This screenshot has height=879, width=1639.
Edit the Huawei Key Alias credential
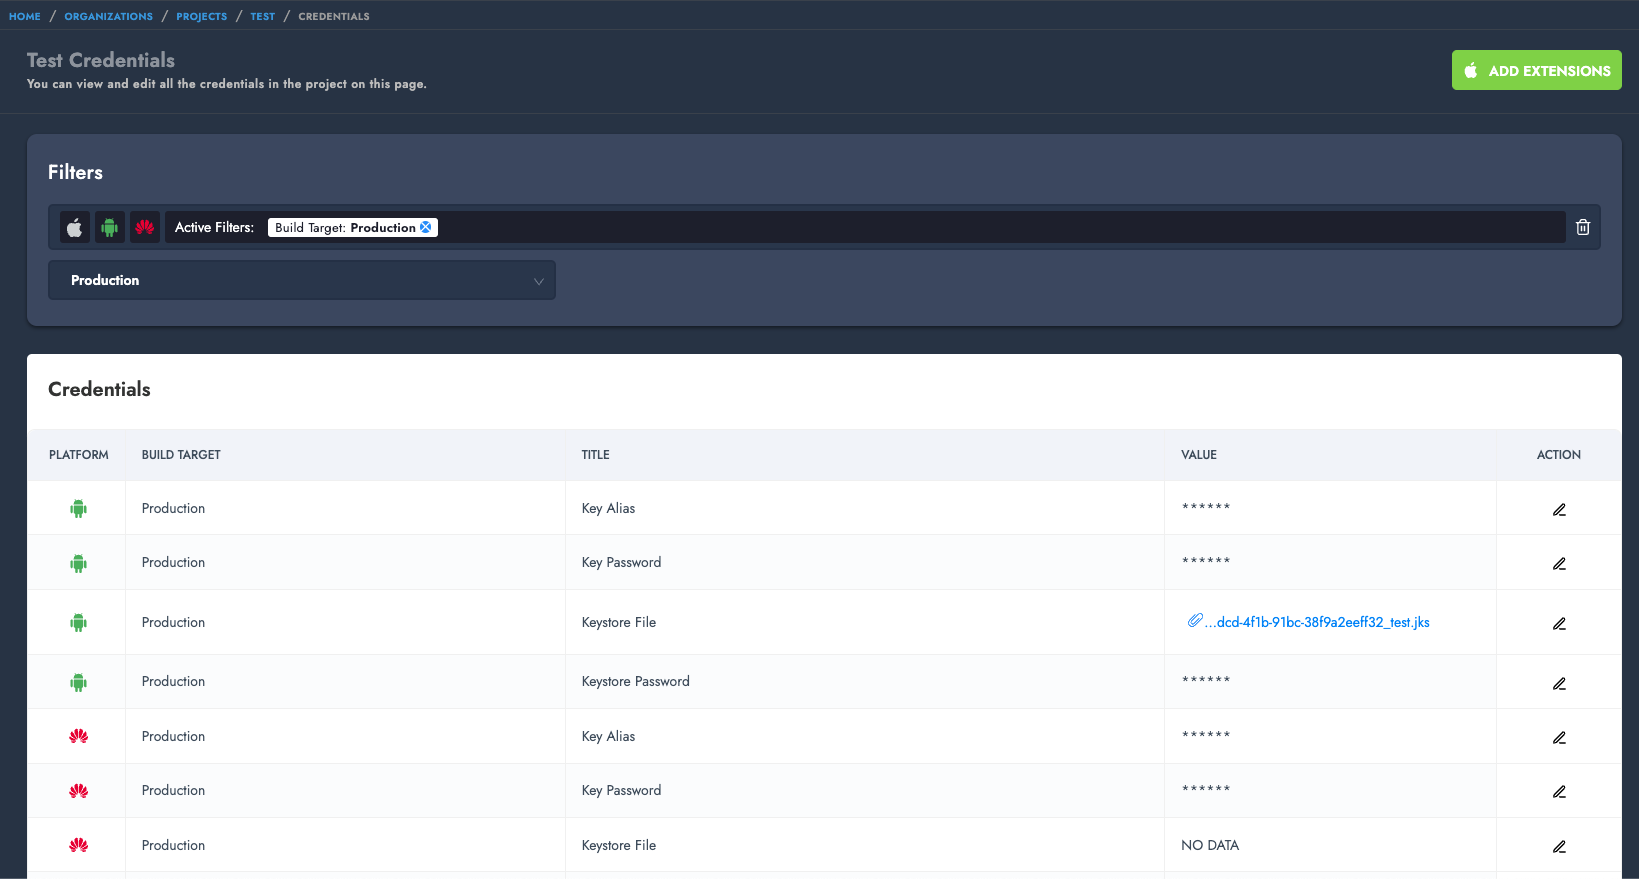1558,737
